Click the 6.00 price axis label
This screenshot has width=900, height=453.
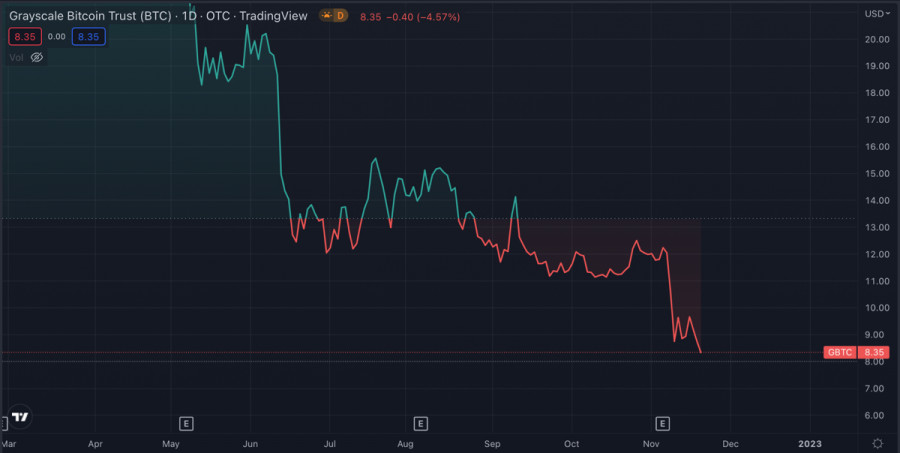click(x=873, y=416)
